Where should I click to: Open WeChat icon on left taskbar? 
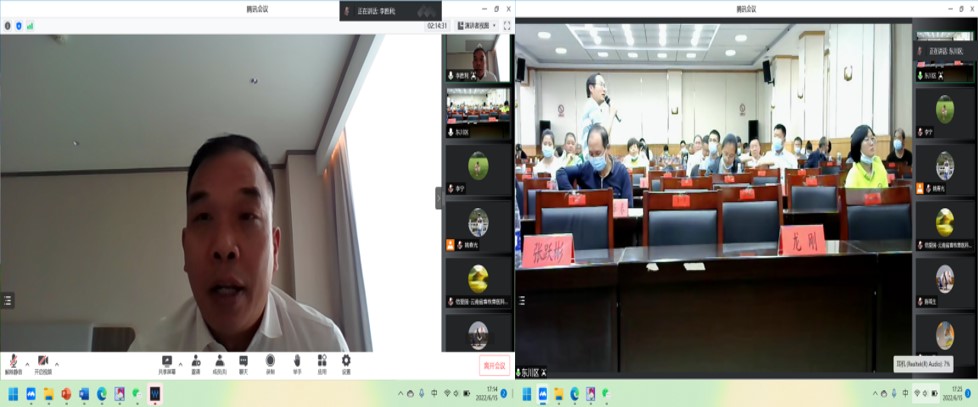(137, 394)
